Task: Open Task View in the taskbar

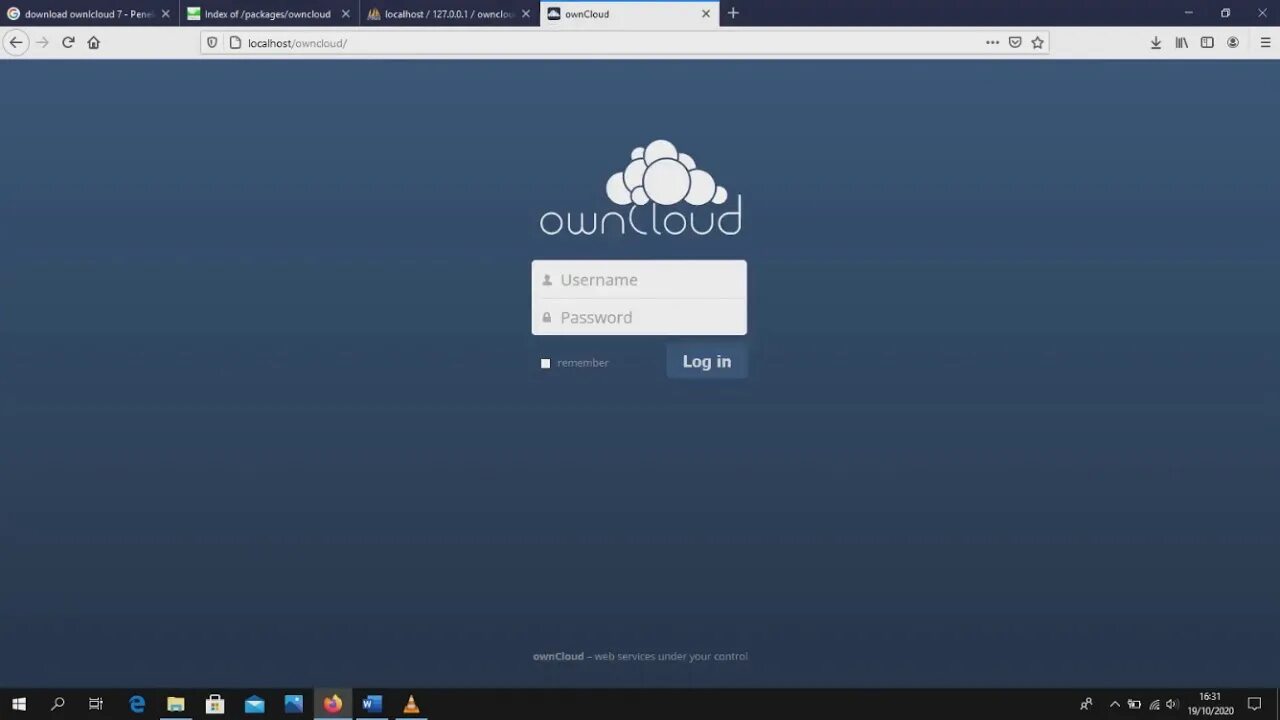Action: point(96,704)
